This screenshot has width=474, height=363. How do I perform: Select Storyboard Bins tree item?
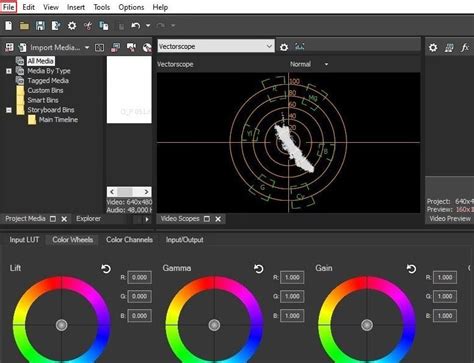51,110
